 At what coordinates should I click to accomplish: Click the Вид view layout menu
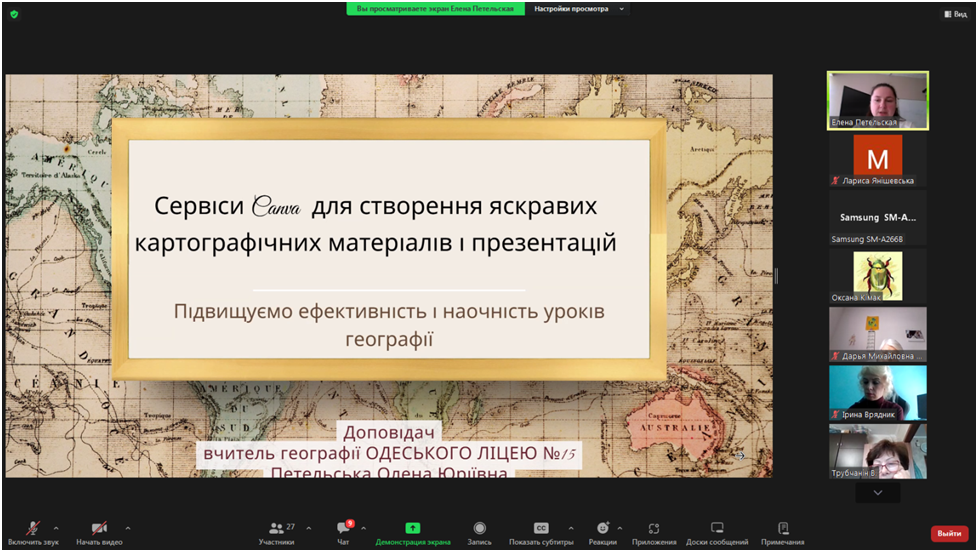[955, 14]
